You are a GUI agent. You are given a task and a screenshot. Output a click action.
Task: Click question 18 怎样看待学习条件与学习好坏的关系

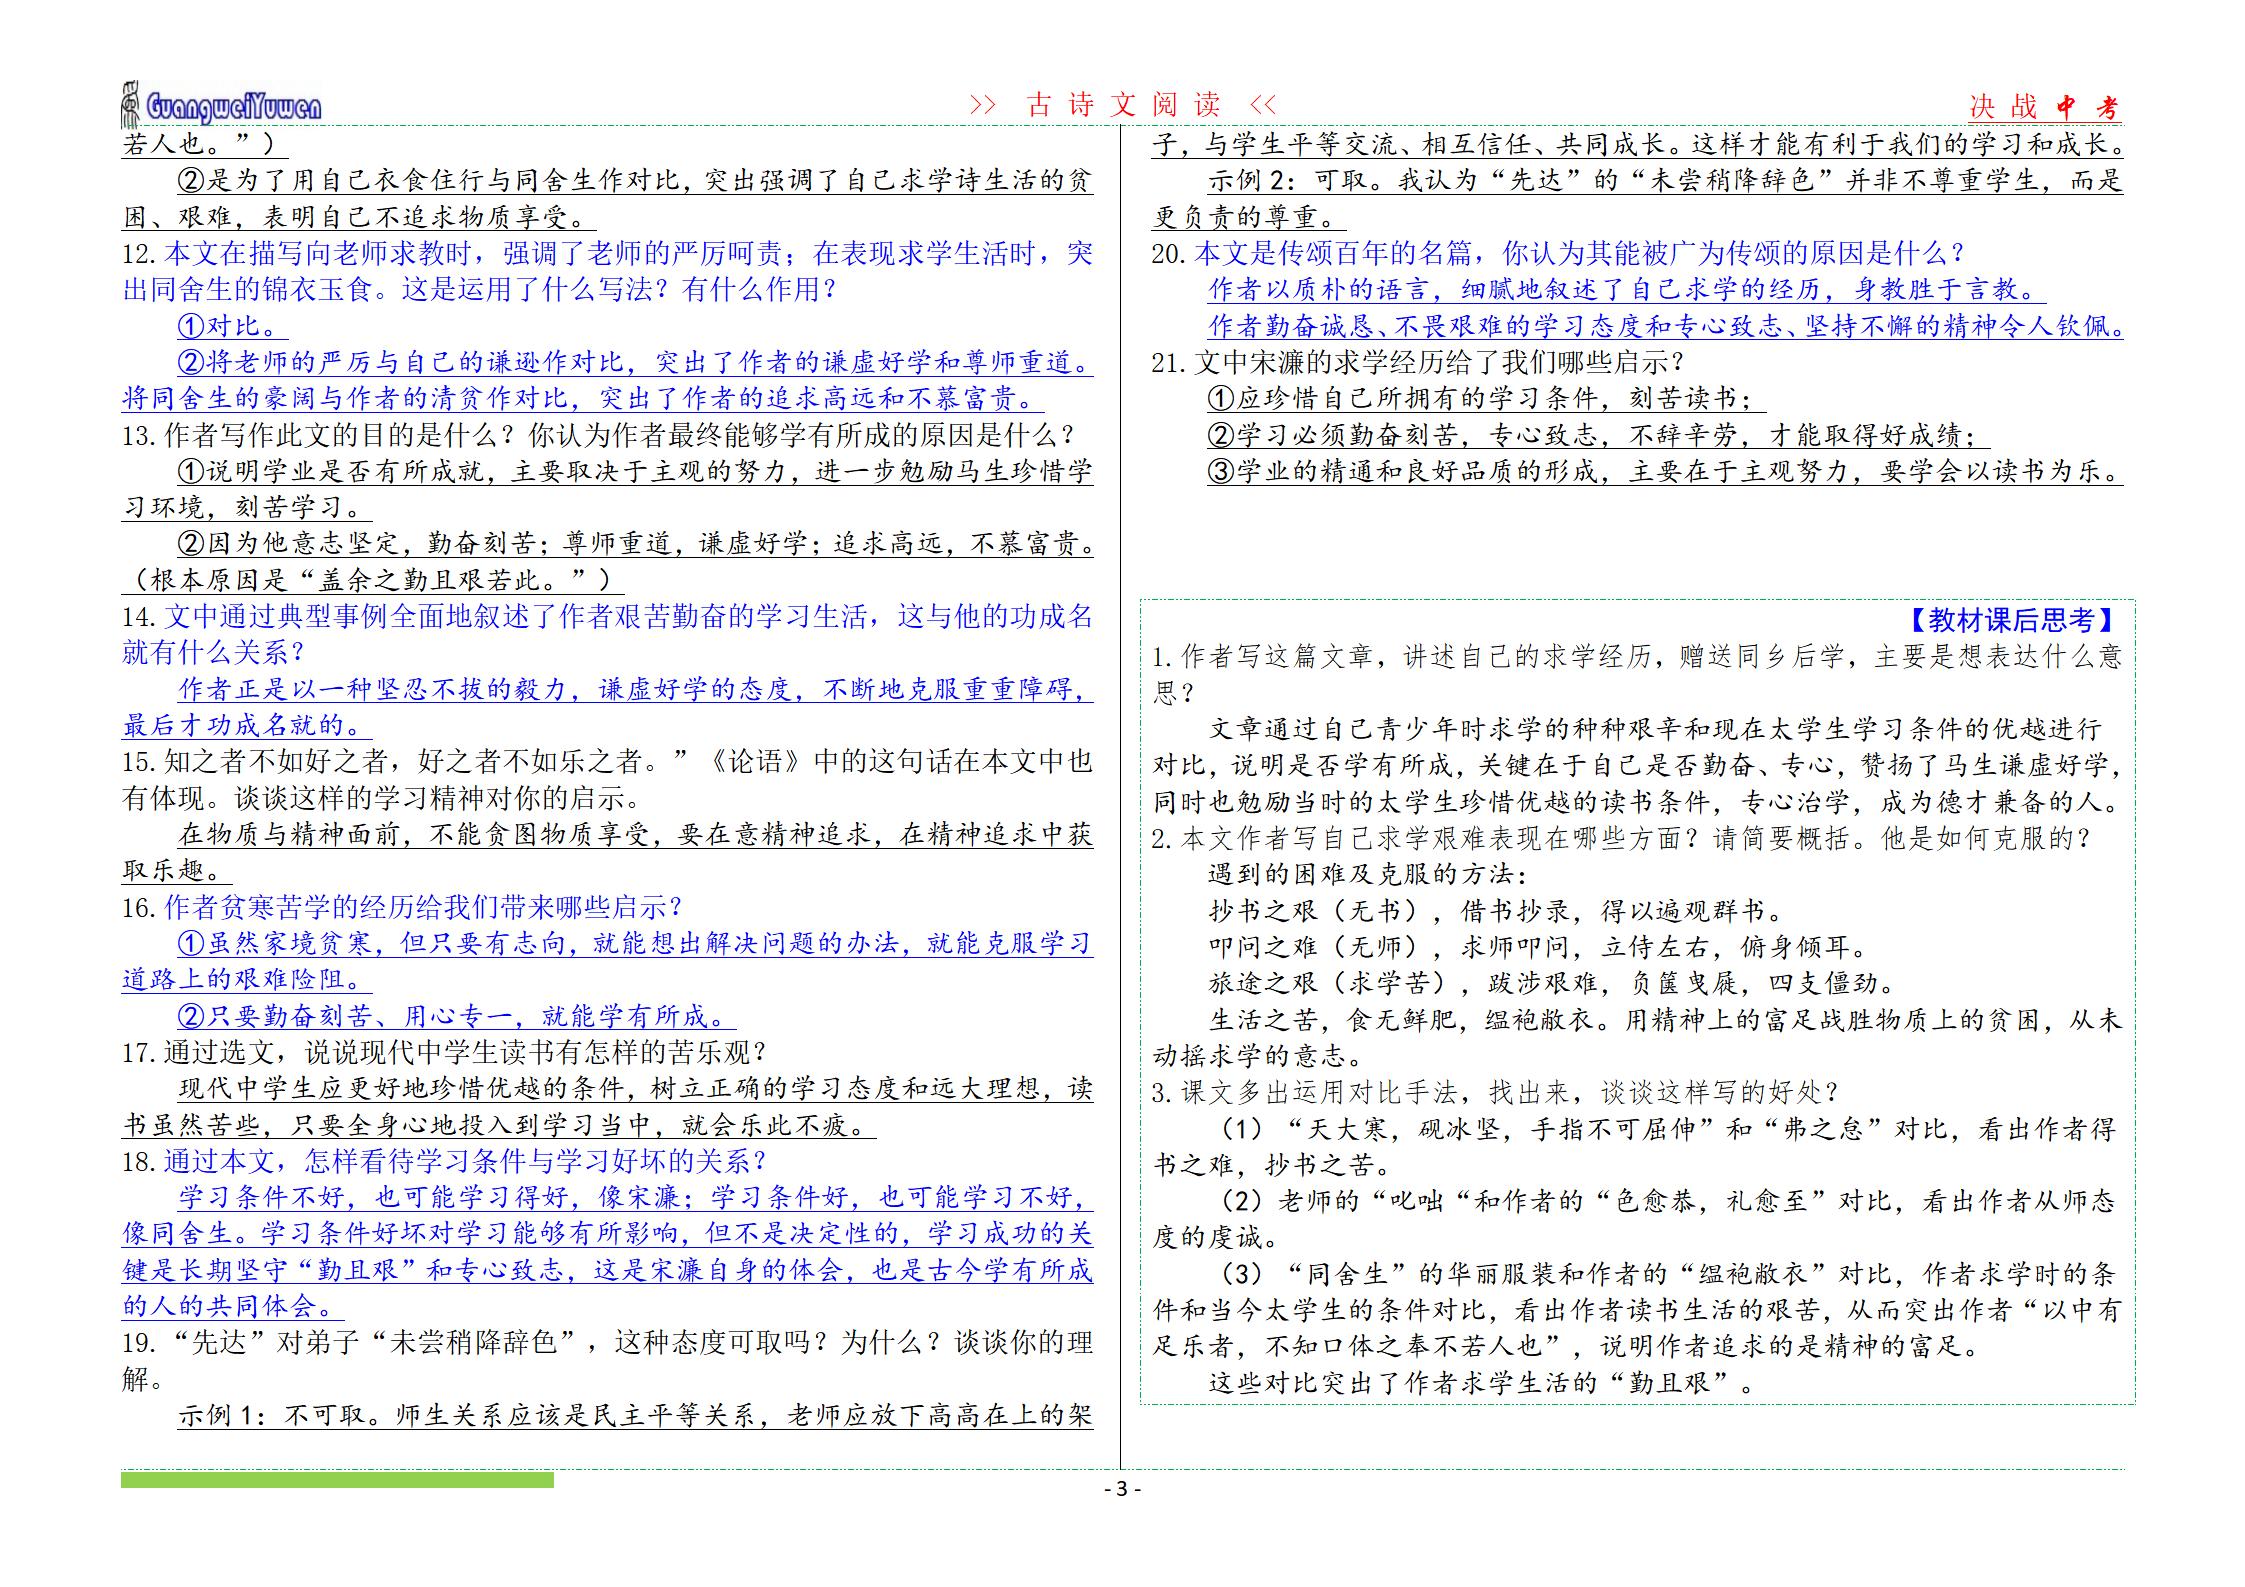[x=444, y=1161]
